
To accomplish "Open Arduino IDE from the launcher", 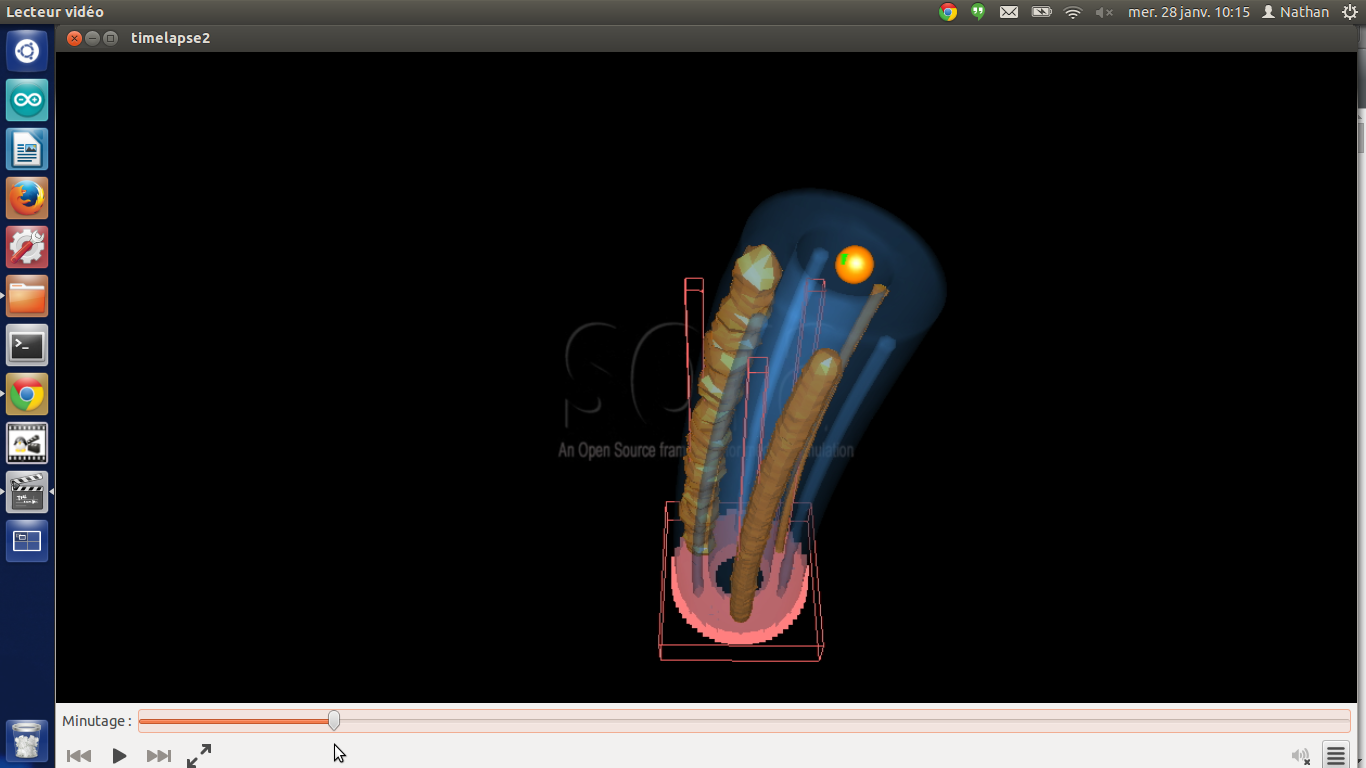I will pos(27,100).
